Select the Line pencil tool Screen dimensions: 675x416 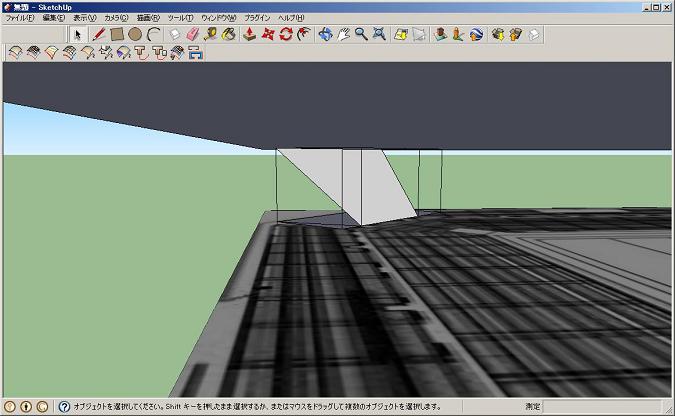point(99,35)
